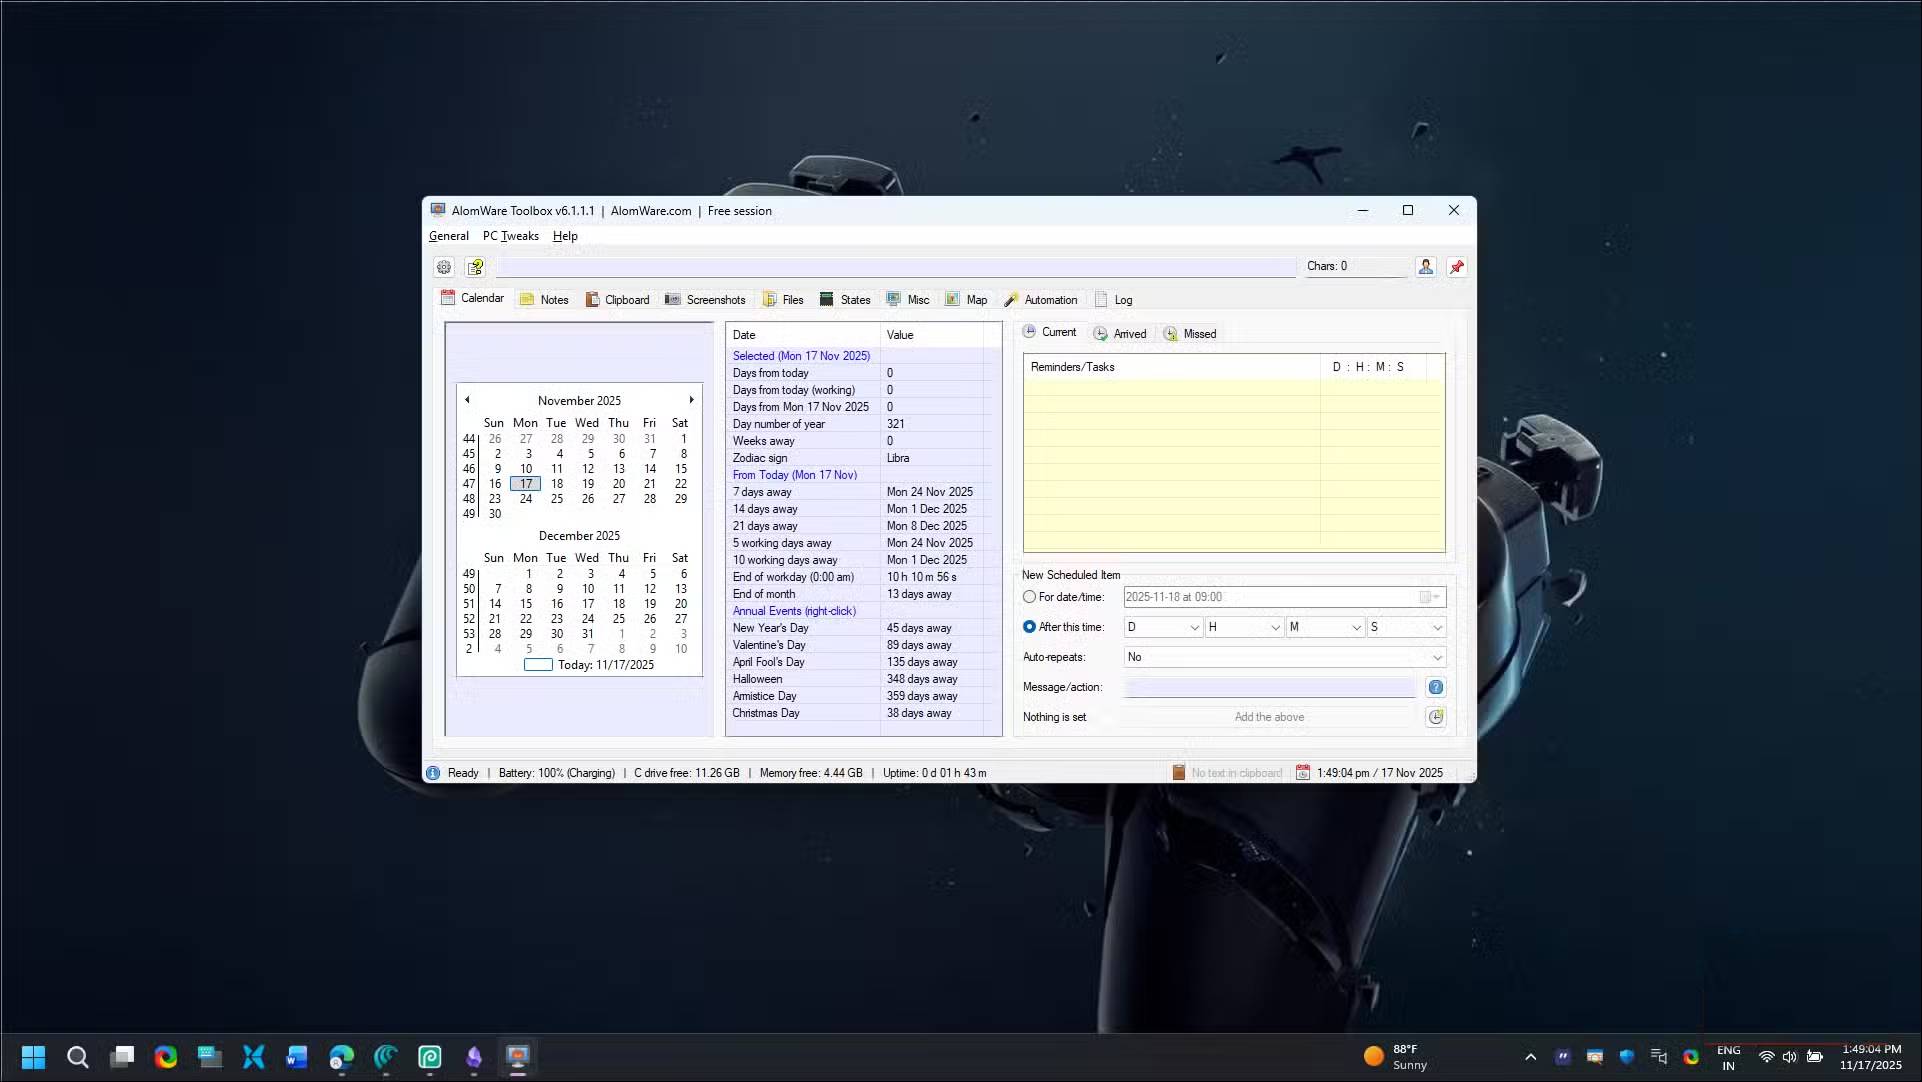The height and width of the screenshot is (1082, 1922).
Task: Select the After this time radio button
Action: pyautogui.click(x=1029, y=627)
